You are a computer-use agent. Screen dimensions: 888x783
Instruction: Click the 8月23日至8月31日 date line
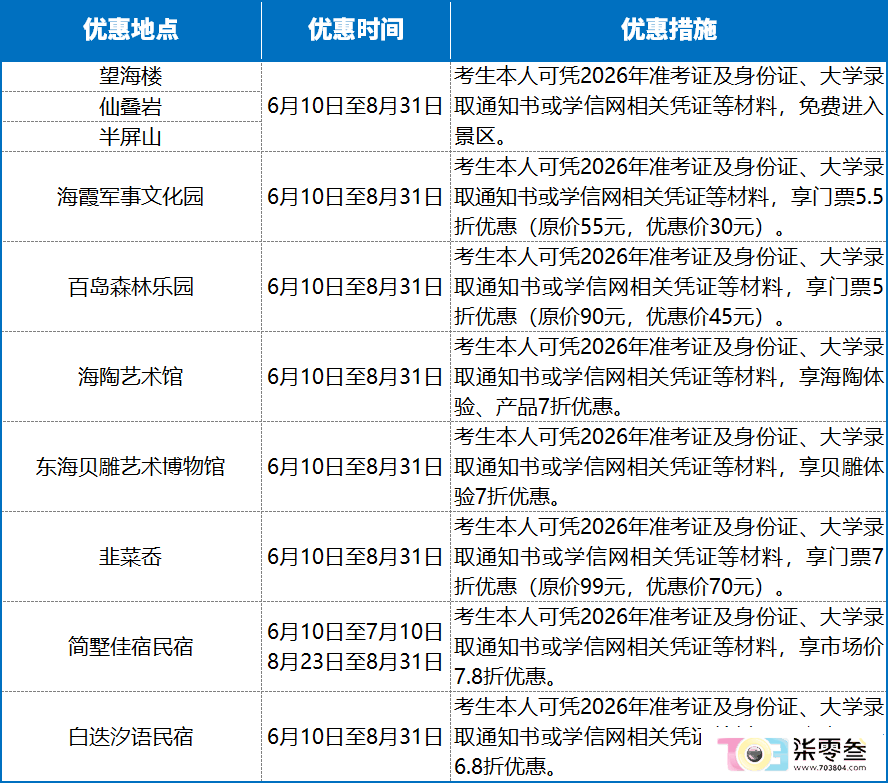click(x=355, y=661)
